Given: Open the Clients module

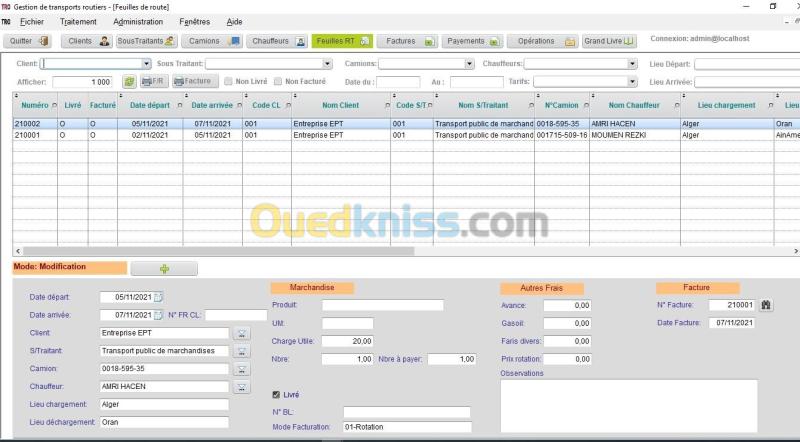Looking at the screenshot, I should pyautogui.click(x=86, y=41).
